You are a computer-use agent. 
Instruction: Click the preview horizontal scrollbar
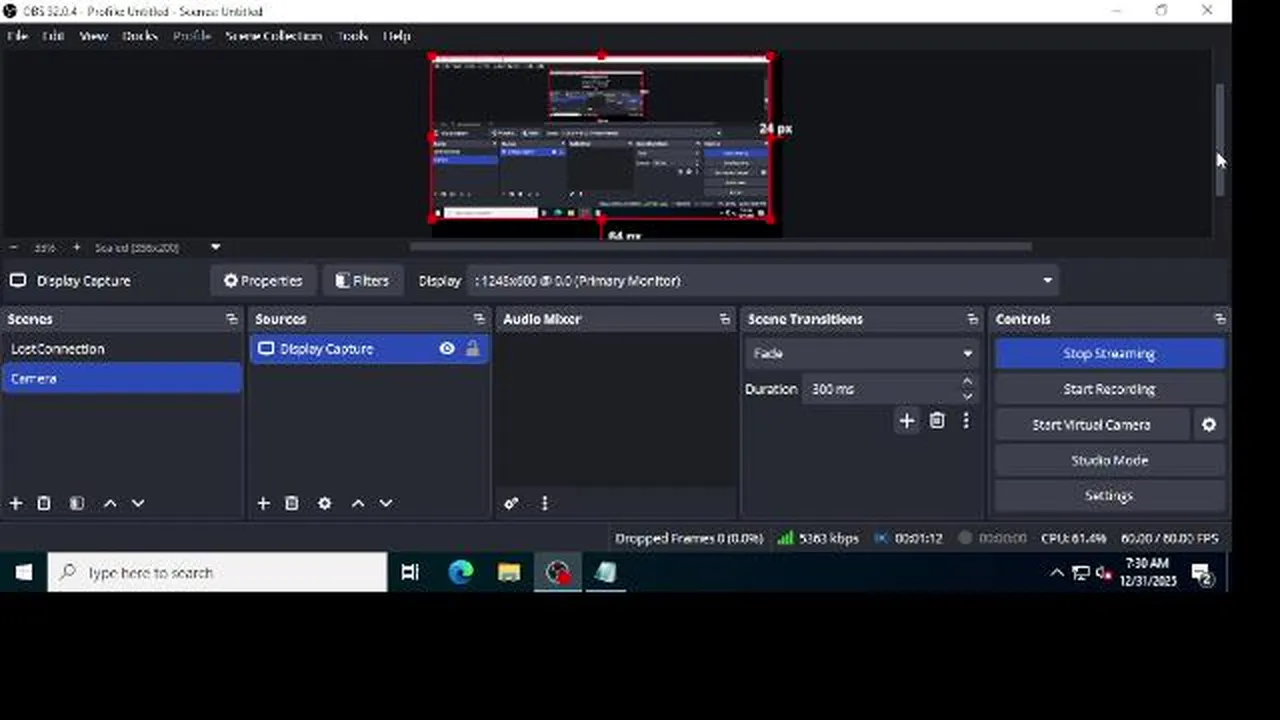click(720, 247)
